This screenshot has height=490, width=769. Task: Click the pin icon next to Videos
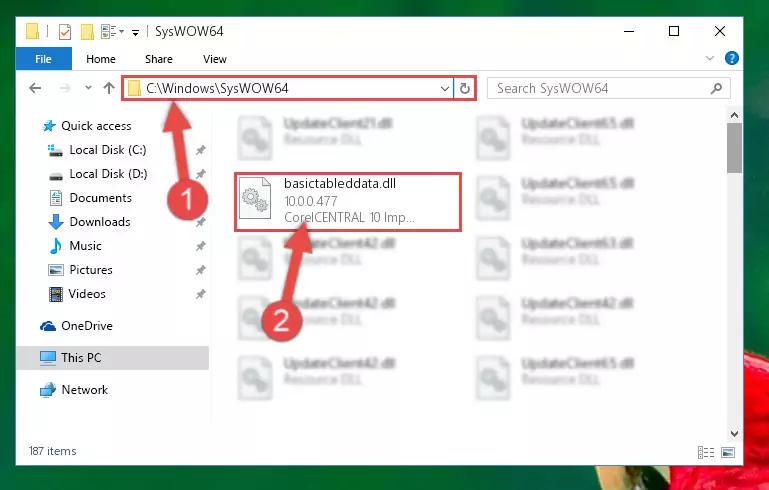[x=201, y=294]
